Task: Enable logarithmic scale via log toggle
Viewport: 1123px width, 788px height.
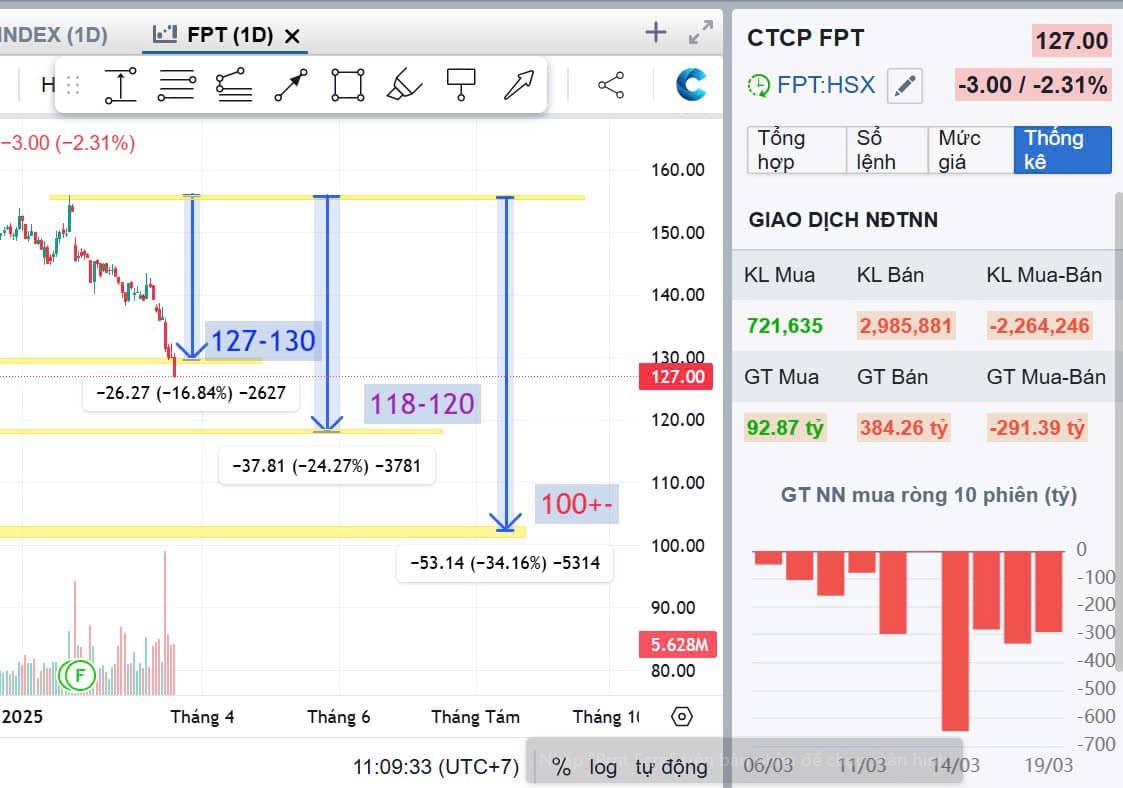Action: (x=601, y=766)
